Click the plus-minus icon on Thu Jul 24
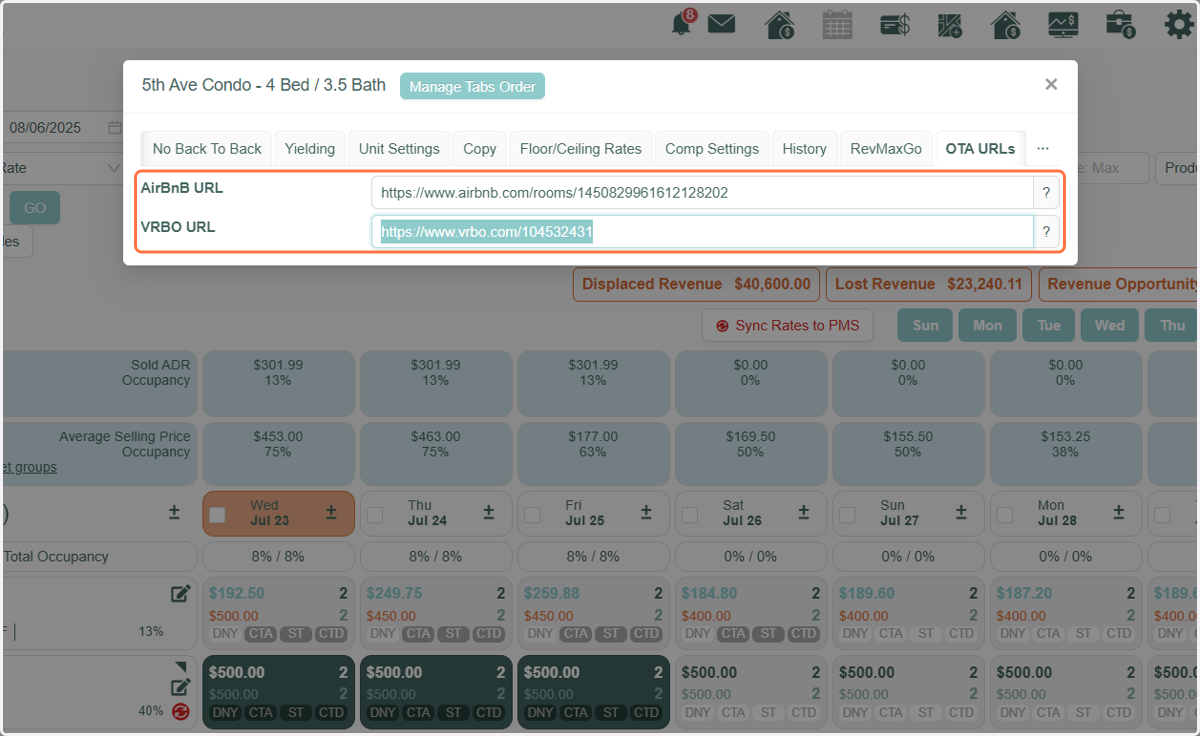The height and width of the screenshot is (736, 1200). (x=489, y=512)
